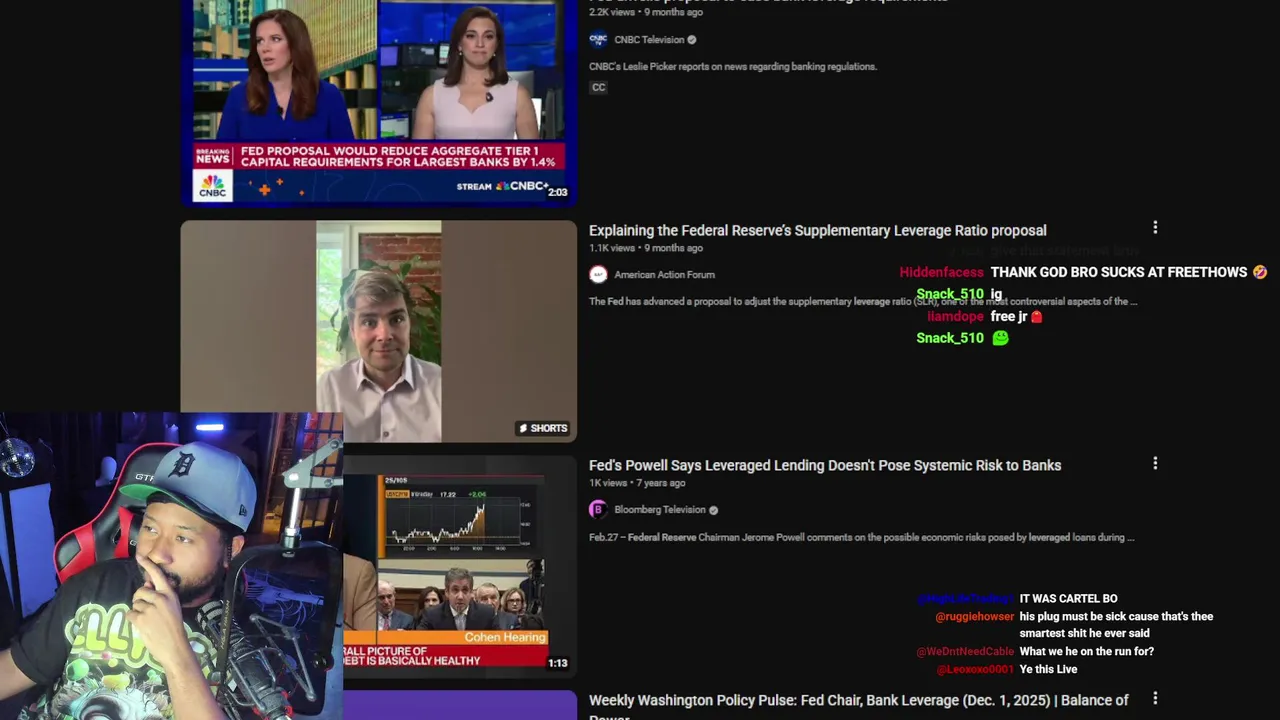Click the 1:13 duration badge on Bloomberg thumbnail

click(557, 663)
